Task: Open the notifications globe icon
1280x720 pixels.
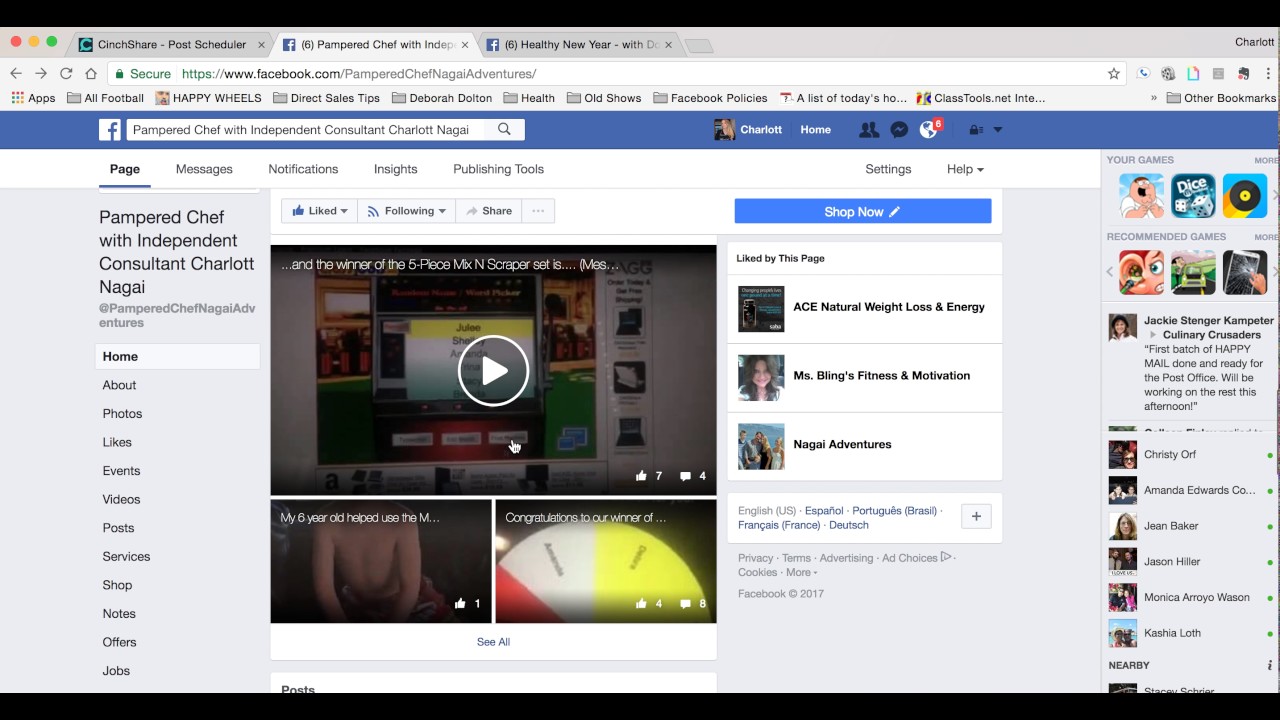Action: point(929,130)
